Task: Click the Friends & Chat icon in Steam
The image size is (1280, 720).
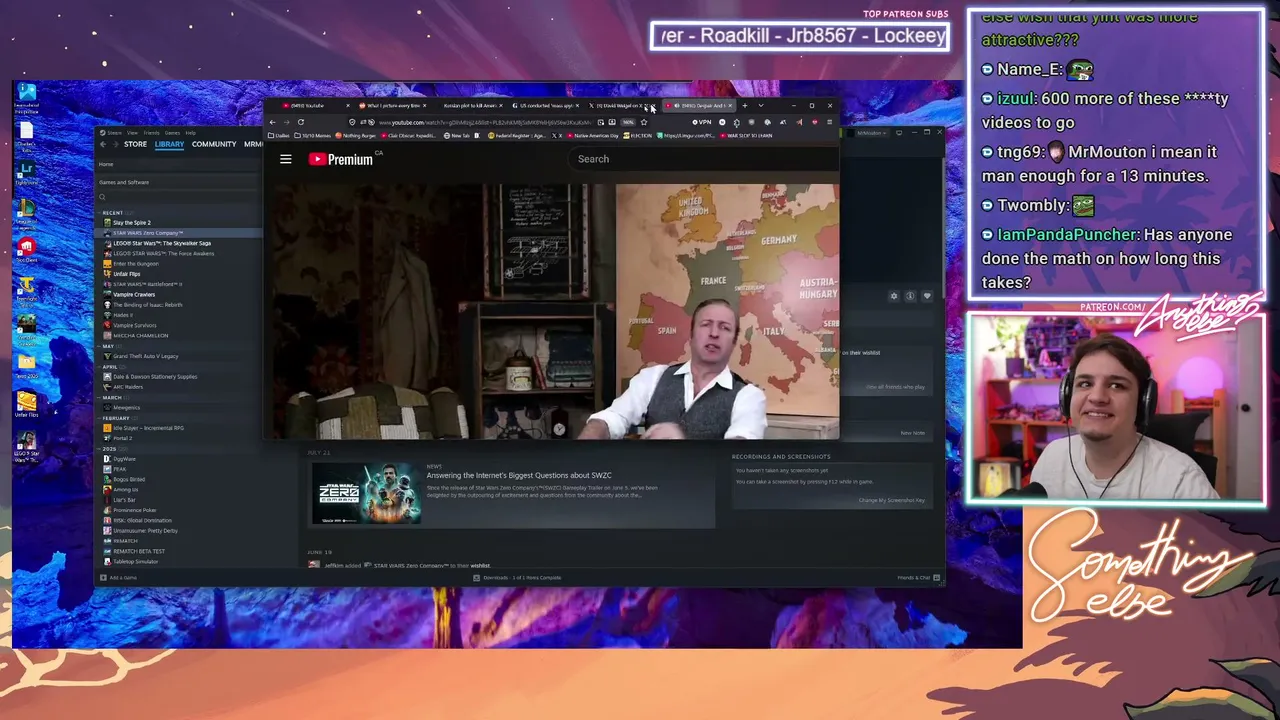Action: point(935,578)
